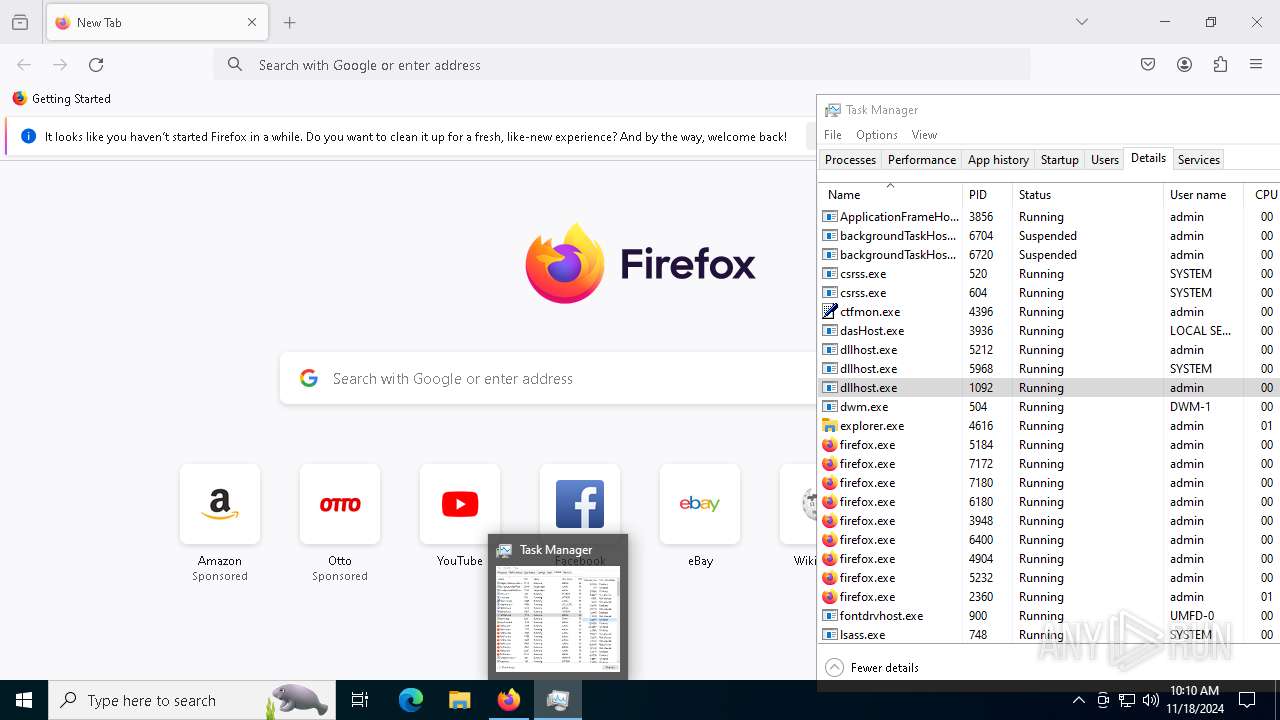
Task: Open the File menu in Task Manager
Action: click(x=833, y=134)
